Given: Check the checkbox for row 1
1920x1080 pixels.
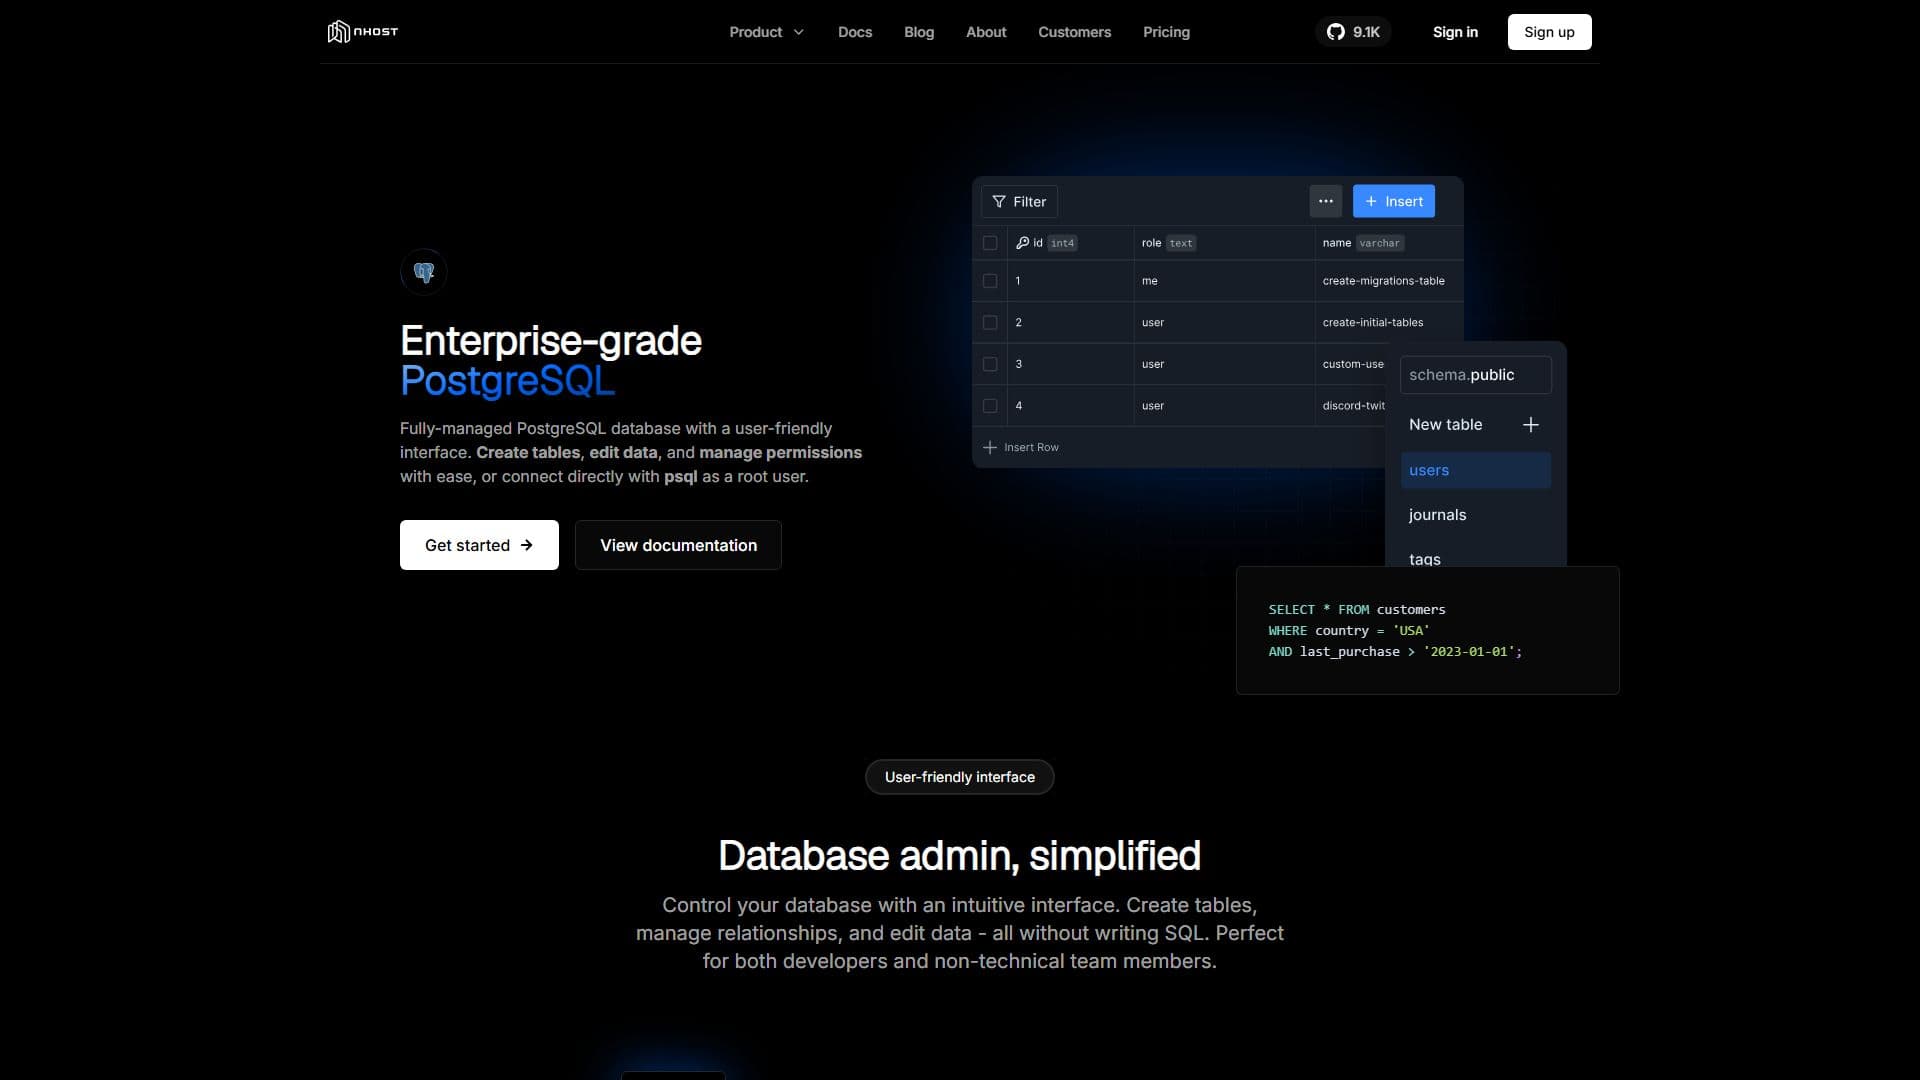Looking at the screenshot, I should point(990,281).
